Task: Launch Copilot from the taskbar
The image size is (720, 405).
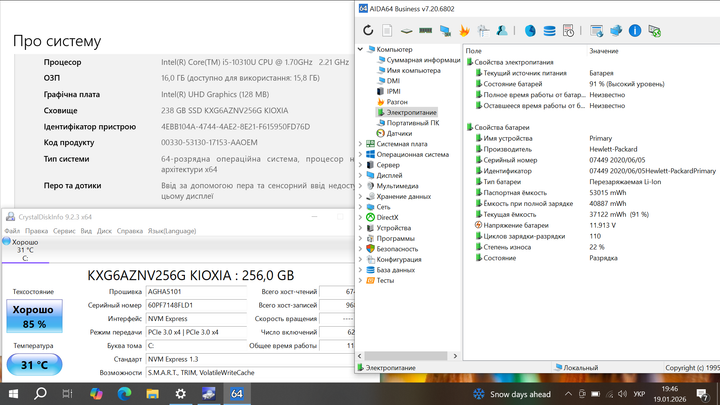Action: coord(96,394)
